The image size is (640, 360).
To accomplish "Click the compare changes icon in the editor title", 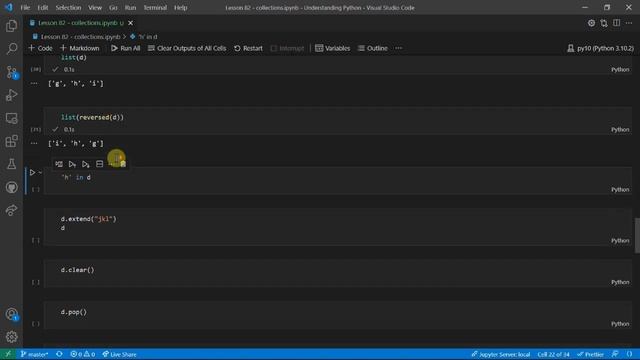I will click(604, 23).
